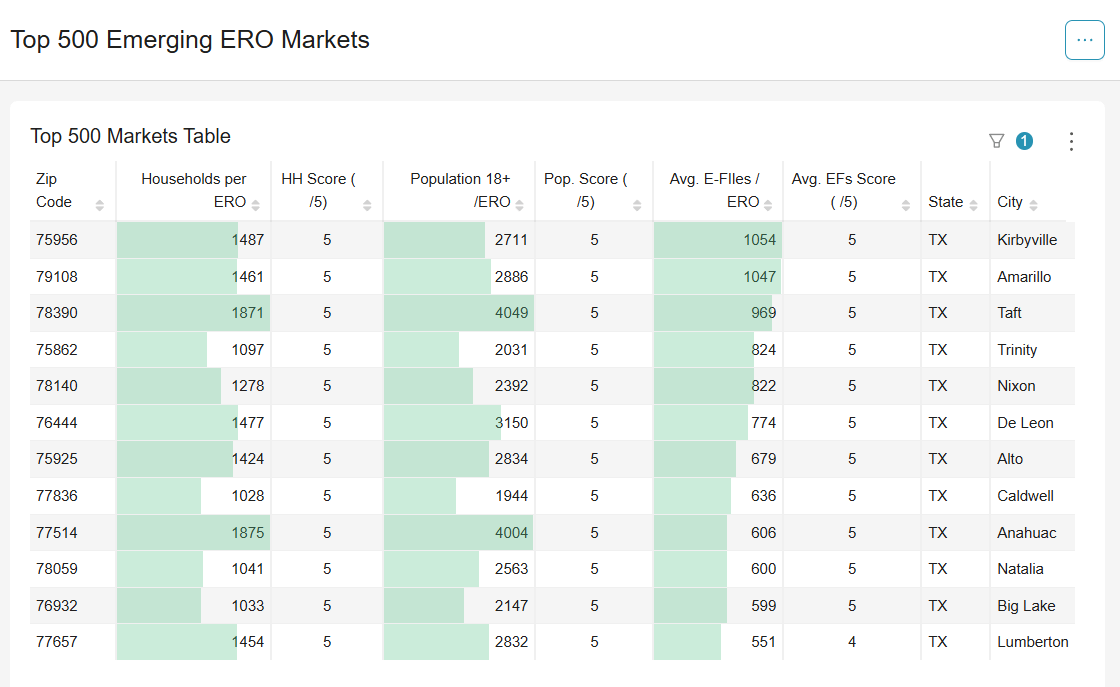The height and width of the screenshot is (687, 1120).
Task: Select zip code 79108 cell
Action: click(72, 276)
